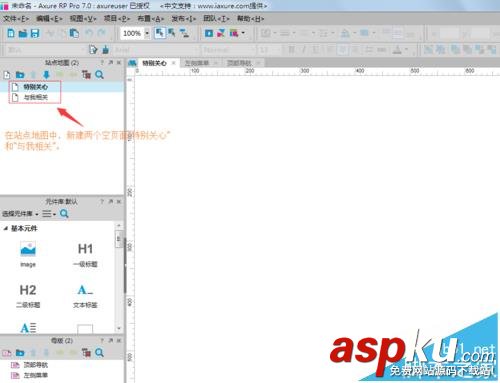Add a new page in sitemap panel

(7, 75)
